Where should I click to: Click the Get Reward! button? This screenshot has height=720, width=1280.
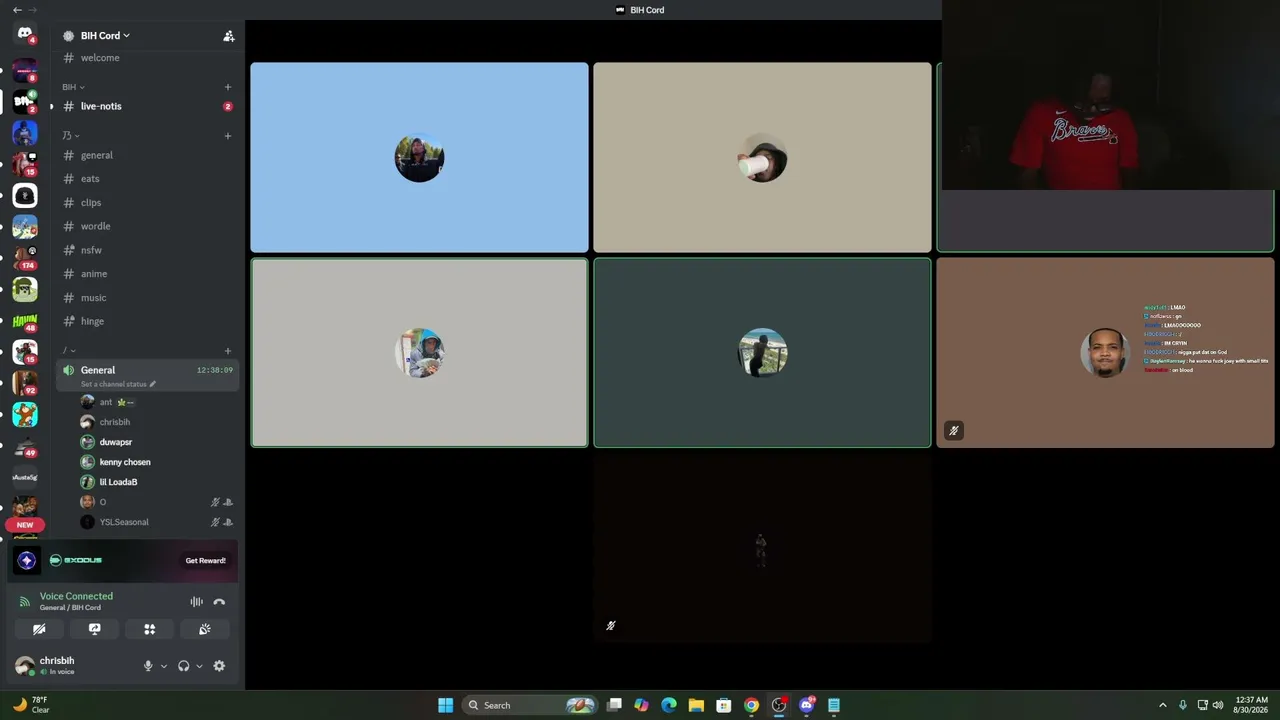(x=205, y=561)
